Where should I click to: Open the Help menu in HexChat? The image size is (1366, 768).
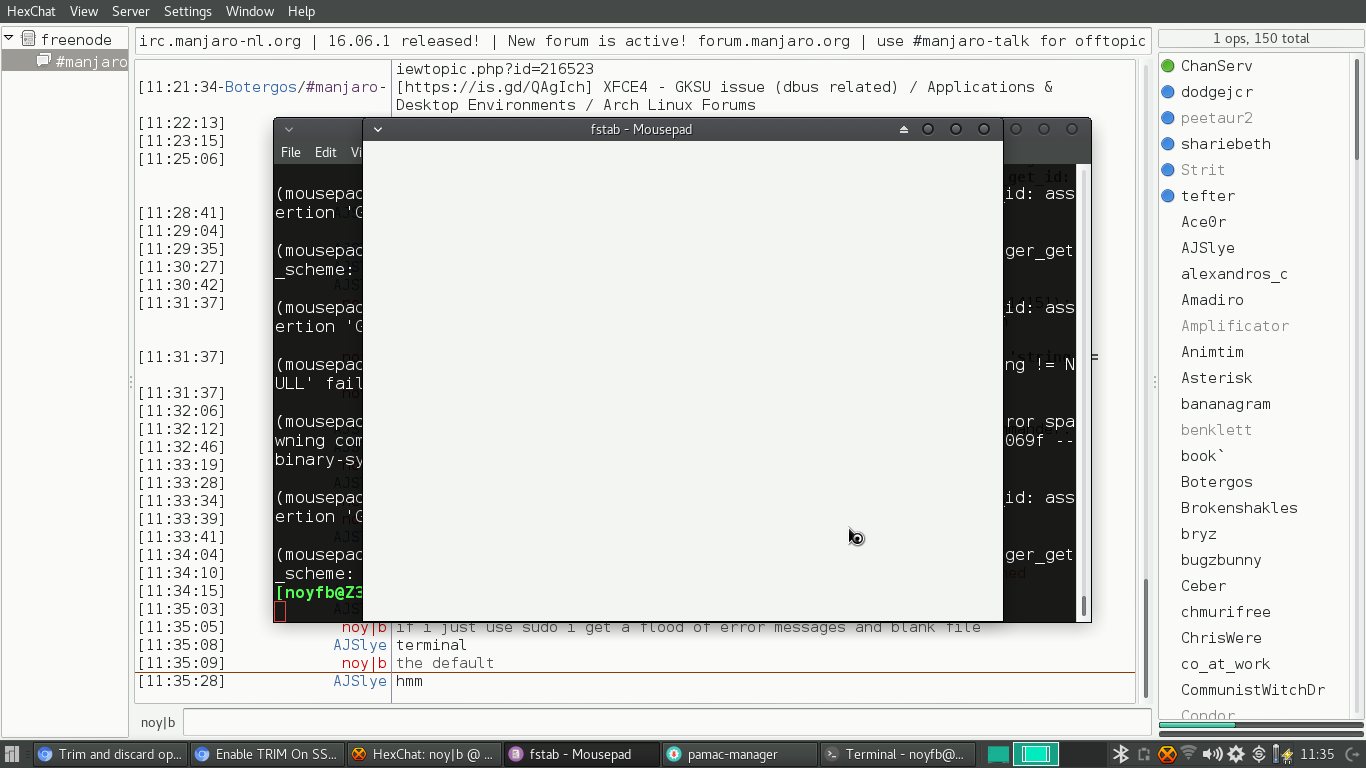point(301,11)
